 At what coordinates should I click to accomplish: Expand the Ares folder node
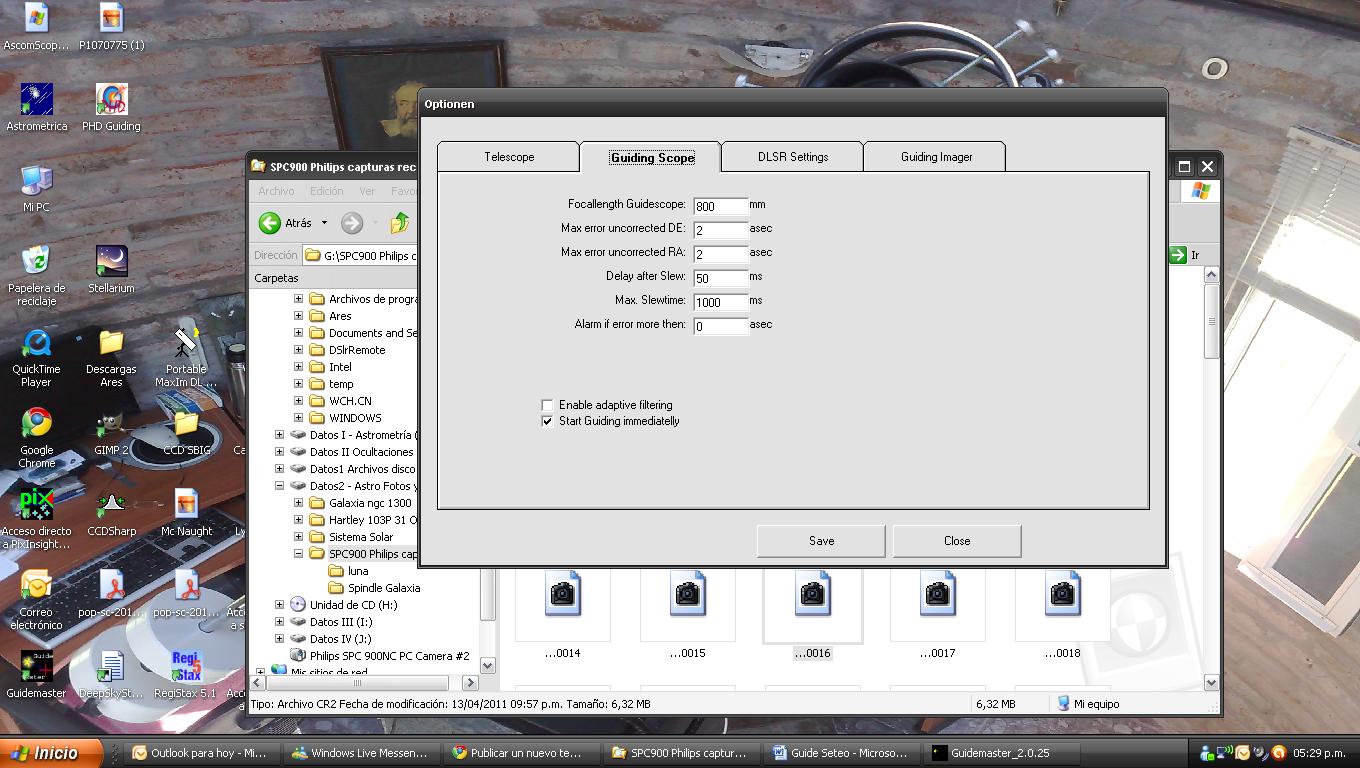298,316
